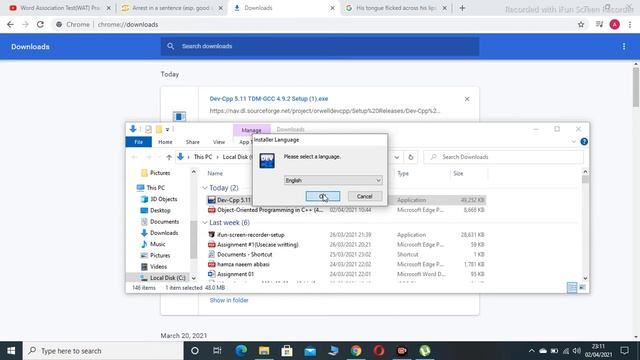The height and width of the screenshot is (360, 640).
Task: Select the Manage tab in Explorer
Action: point(251,130)
